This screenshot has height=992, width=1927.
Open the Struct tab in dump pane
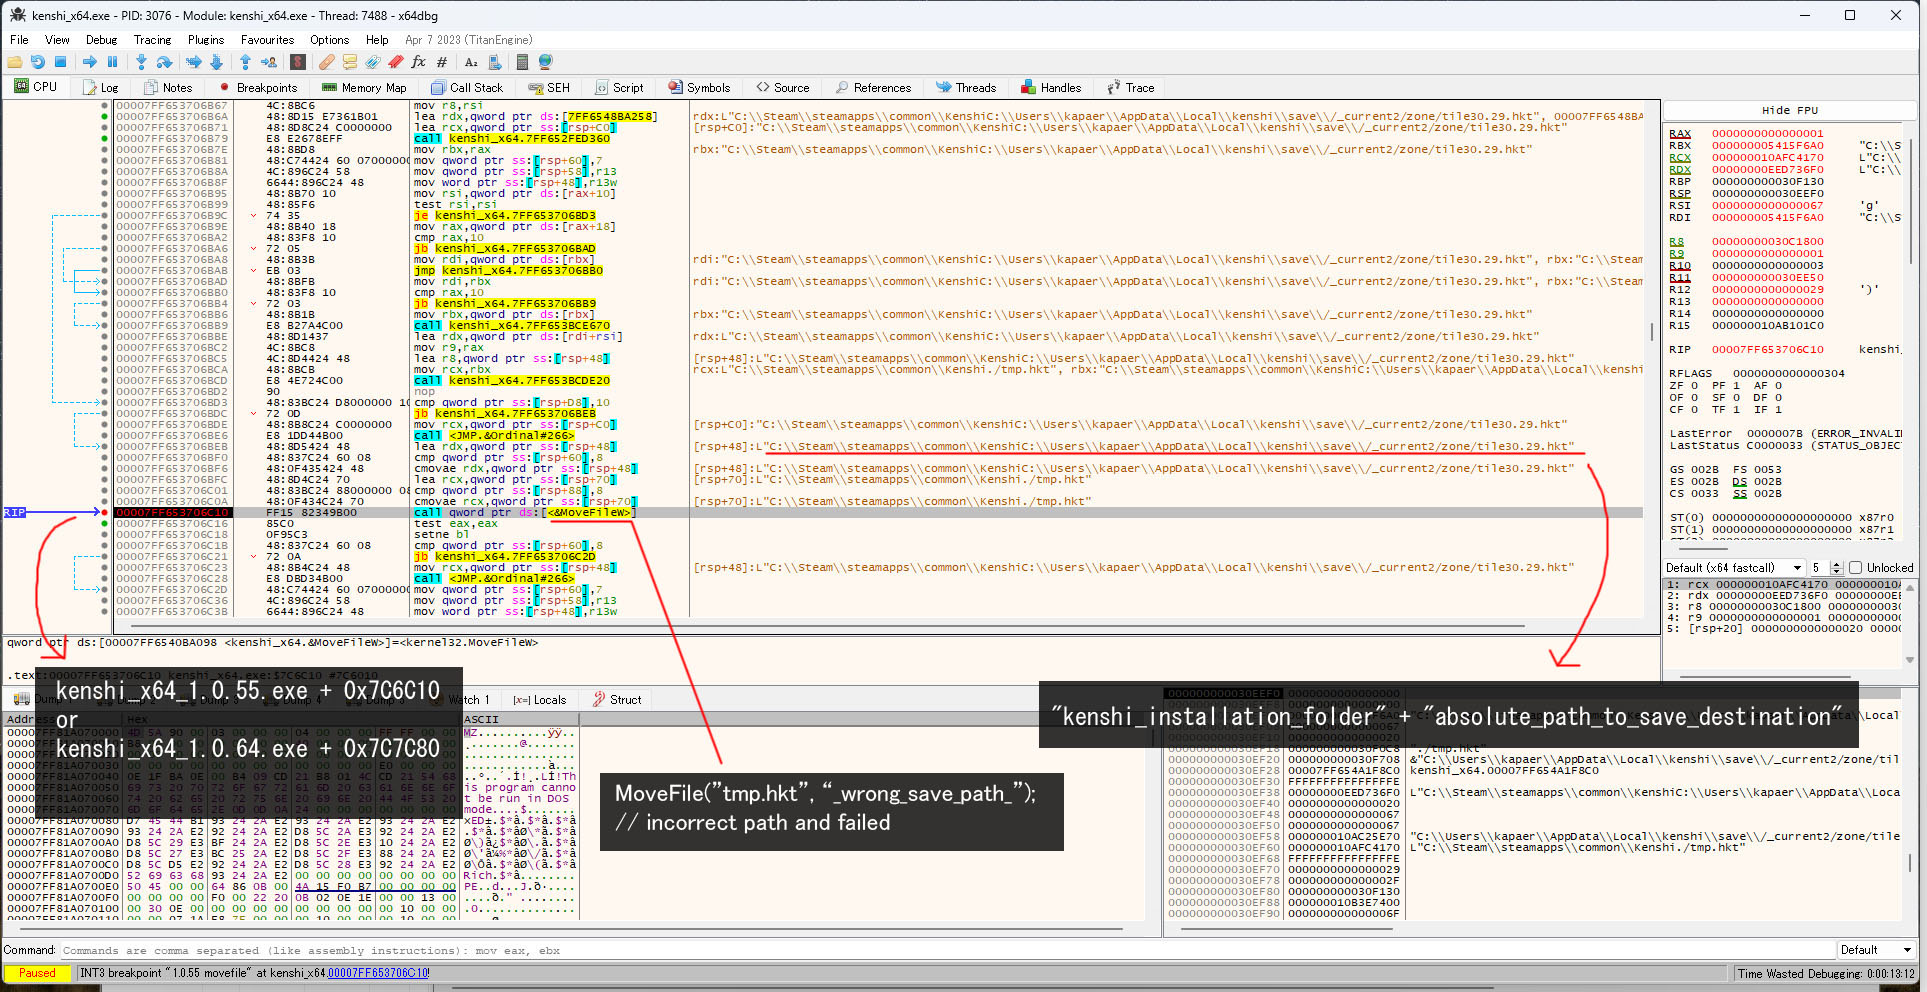[x=617, y=700]
